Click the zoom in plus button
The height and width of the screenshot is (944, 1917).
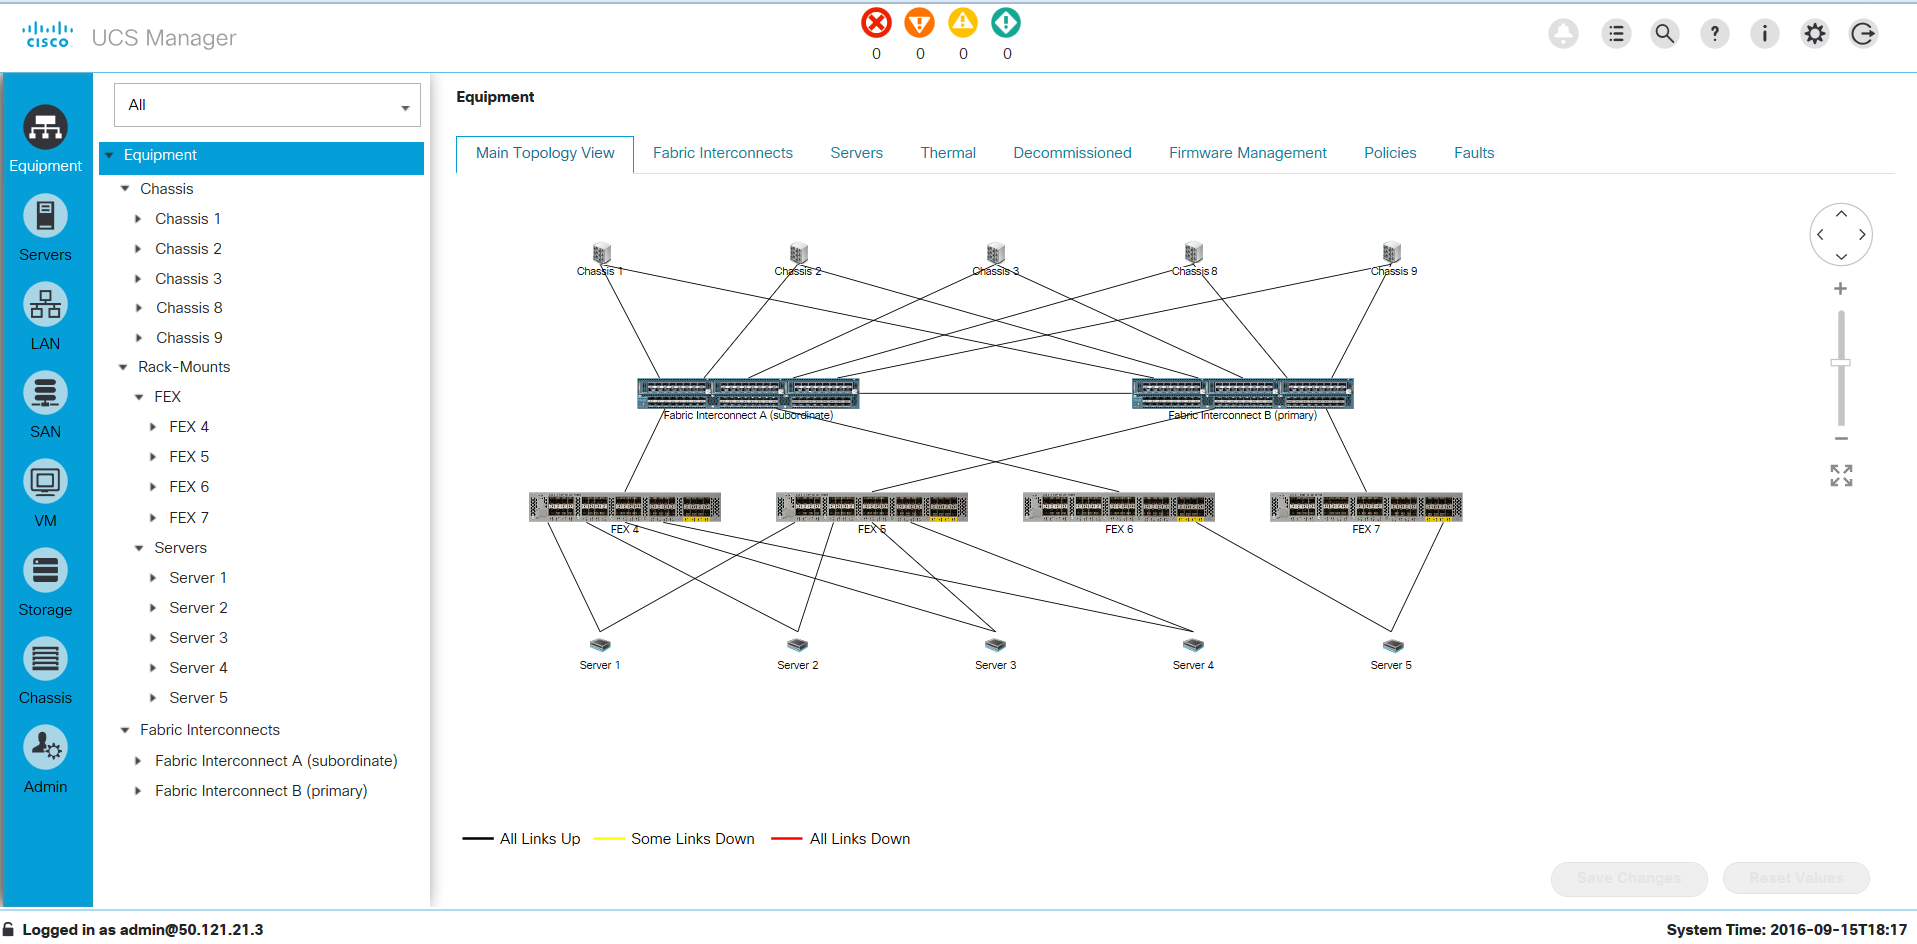(x=1840, y=289)
